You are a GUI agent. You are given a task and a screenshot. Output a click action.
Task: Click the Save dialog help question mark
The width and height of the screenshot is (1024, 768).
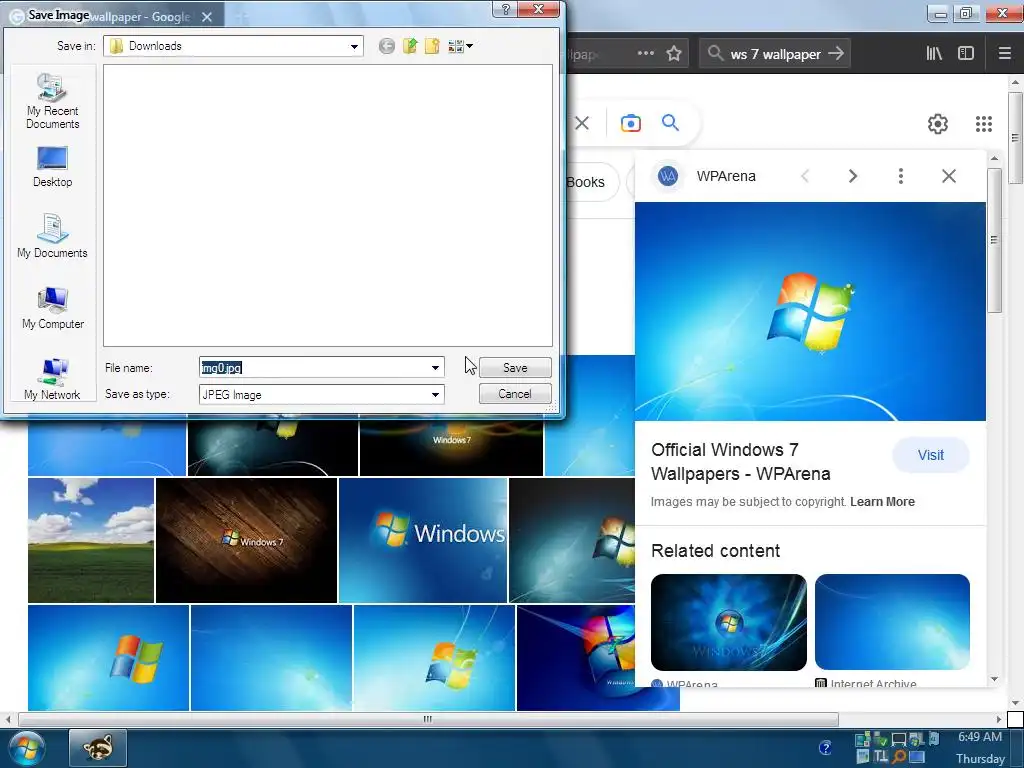pyautogui.click(x=505, y=8)
